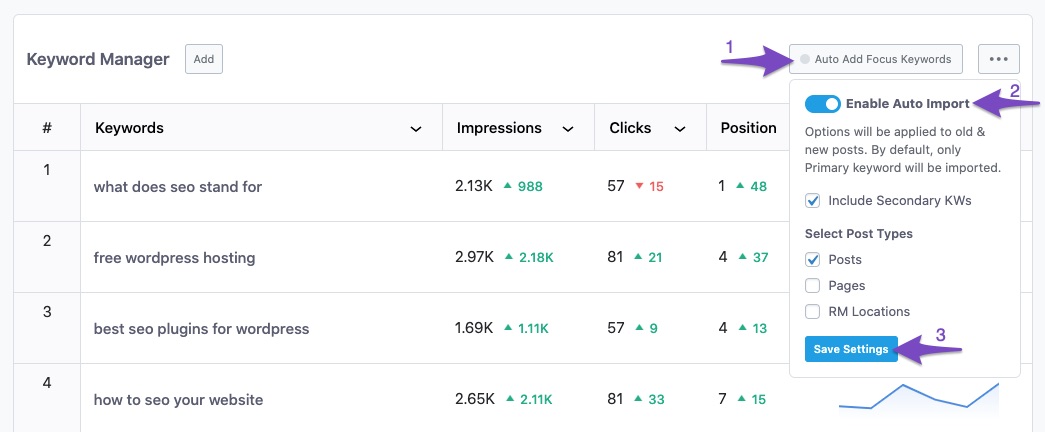Toggle the Enable Auto Import switch
This screenshot has width=1045, height=432.
[822, 104]
